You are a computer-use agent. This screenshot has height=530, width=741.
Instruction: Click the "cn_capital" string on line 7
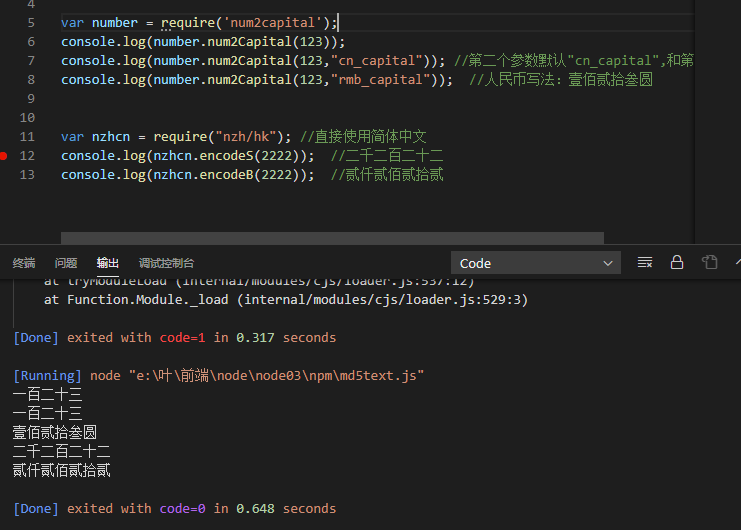tap(377, 61)
